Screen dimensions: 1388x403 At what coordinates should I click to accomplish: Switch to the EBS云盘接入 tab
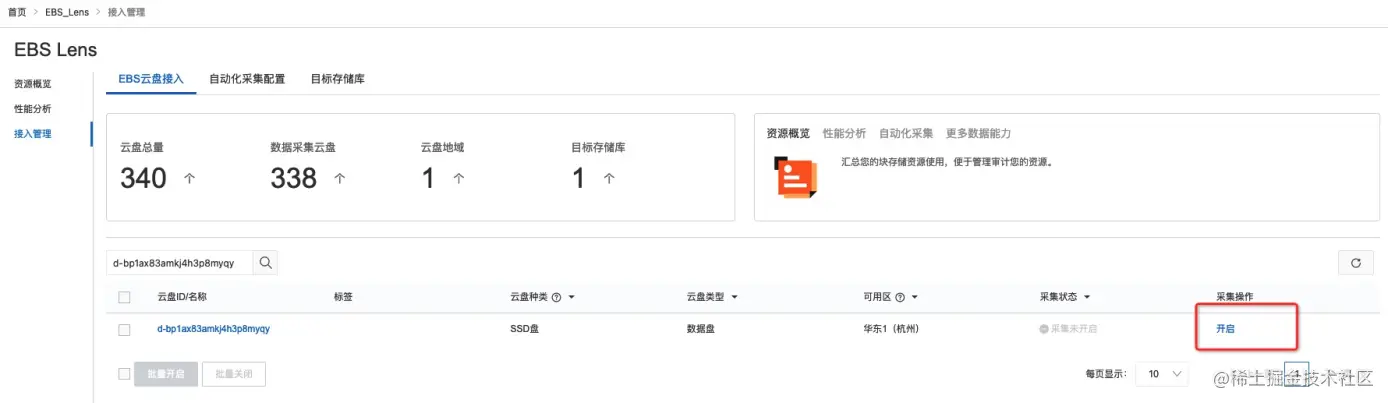[x=151, y=79]
